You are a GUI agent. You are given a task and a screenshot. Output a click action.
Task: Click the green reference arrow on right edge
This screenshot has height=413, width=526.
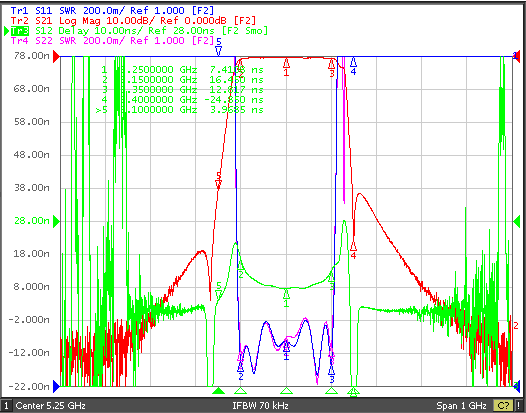click(x=517, y=221)
